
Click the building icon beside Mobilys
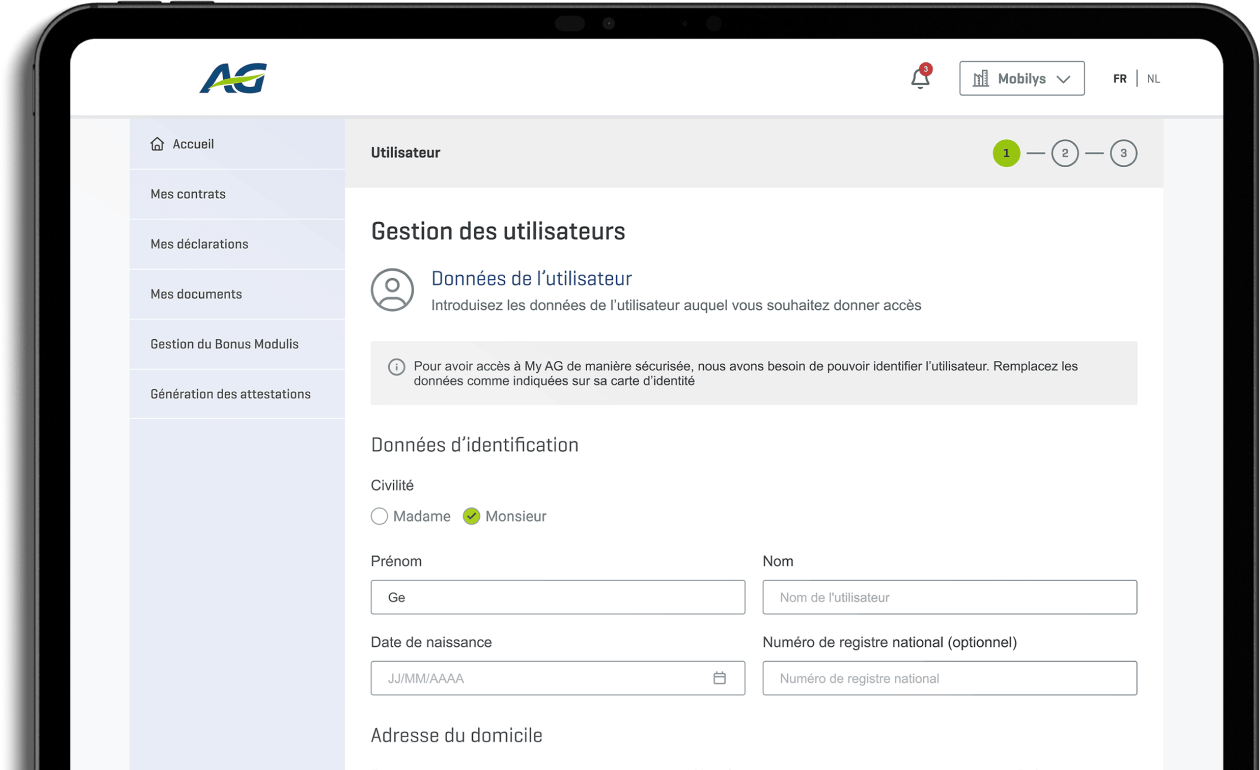pyautogui.click(x=981, y=79)
